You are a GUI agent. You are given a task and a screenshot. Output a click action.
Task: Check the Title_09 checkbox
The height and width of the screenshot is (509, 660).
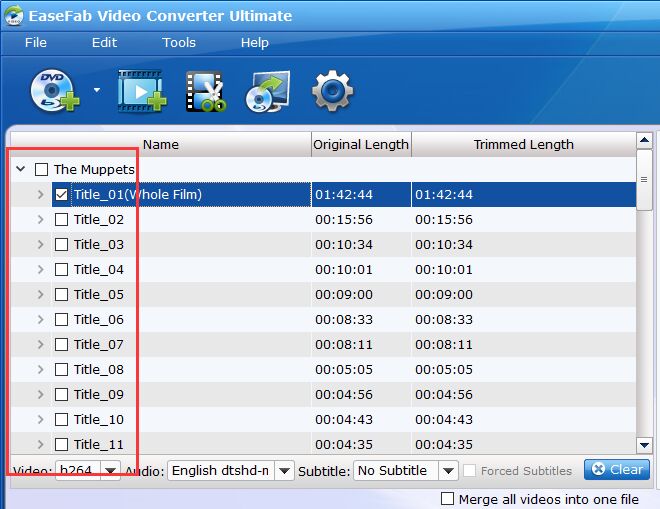point(61,394)
